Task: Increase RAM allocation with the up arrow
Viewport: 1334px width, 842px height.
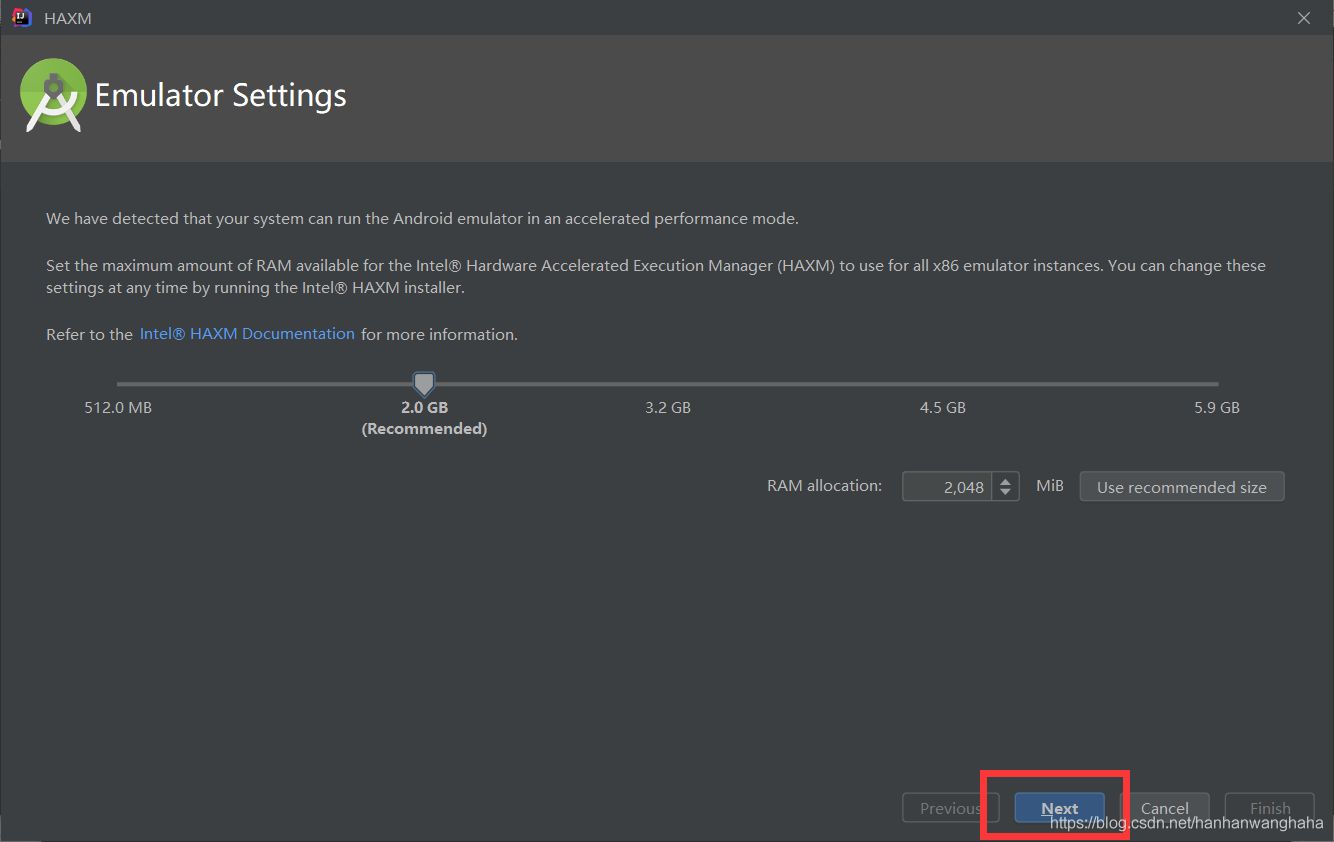Action: 1006,481
